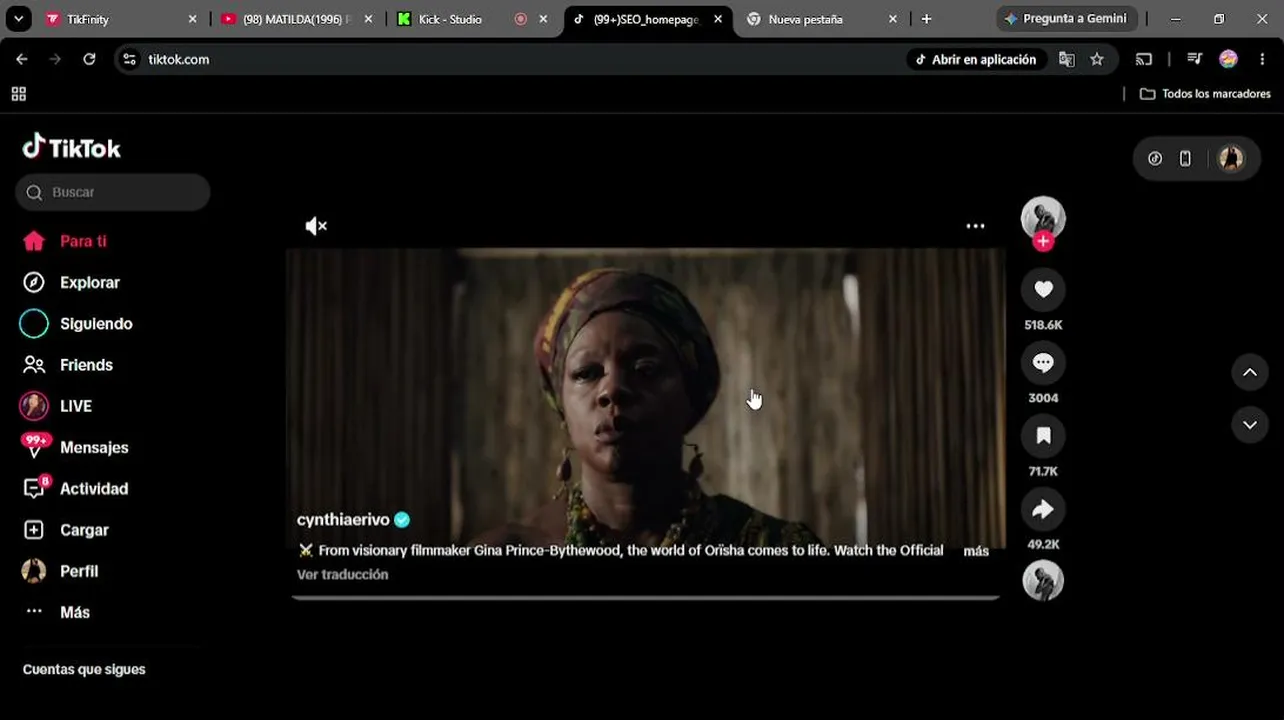Click the TikTok logo
The width and height of the screenshot is (1284, 720).
tap(72, 147)
